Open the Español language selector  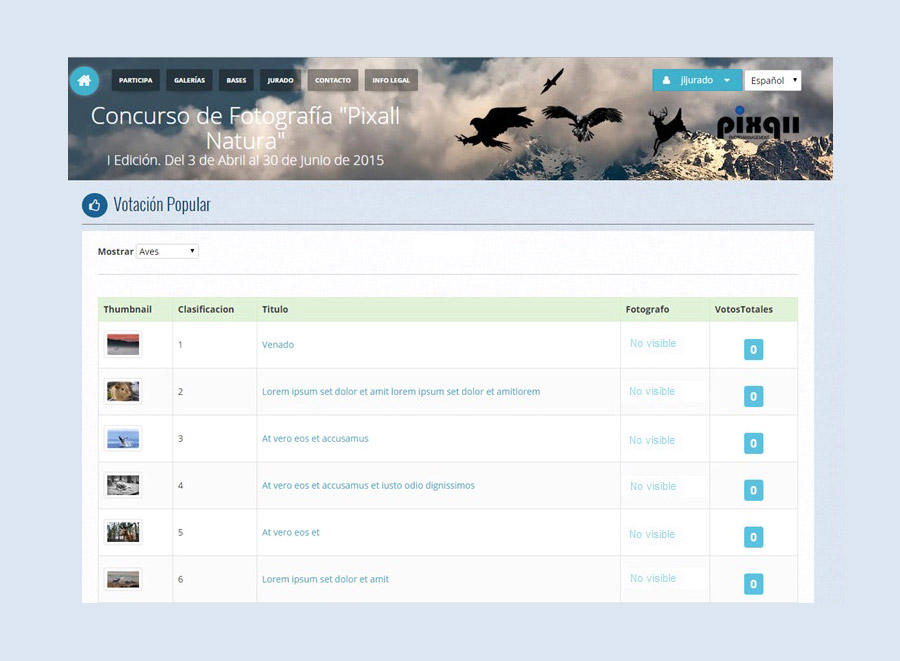pos(773,80)
